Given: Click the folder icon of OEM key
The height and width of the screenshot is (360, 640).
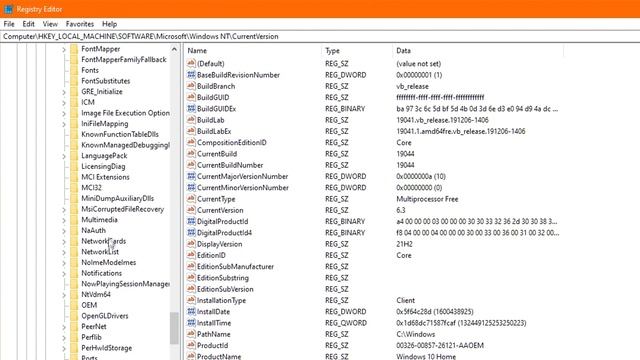Looking at the screenshot, I should (74, 305).
